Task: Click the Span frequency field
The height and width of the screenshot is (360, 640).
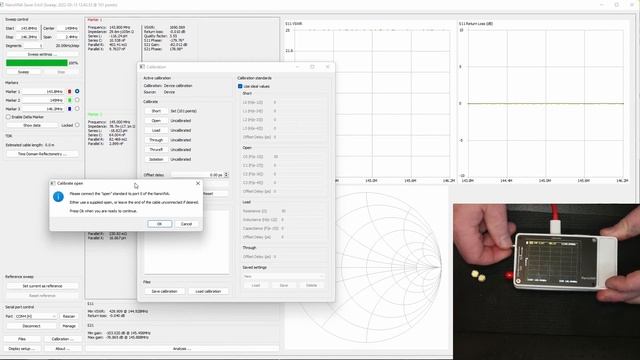Action: [67, 37]
